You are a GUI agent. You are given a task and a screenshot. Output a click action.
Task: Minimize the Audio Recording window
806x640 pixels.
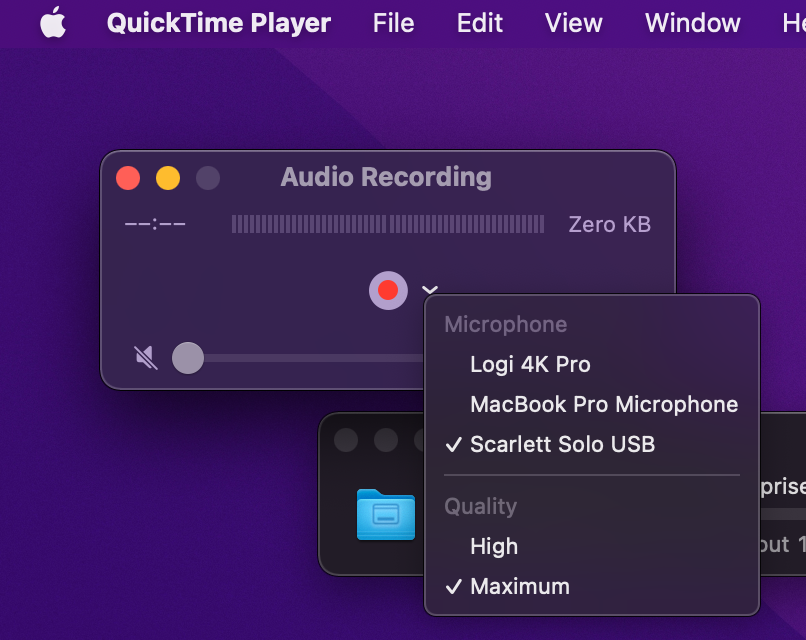168,178
